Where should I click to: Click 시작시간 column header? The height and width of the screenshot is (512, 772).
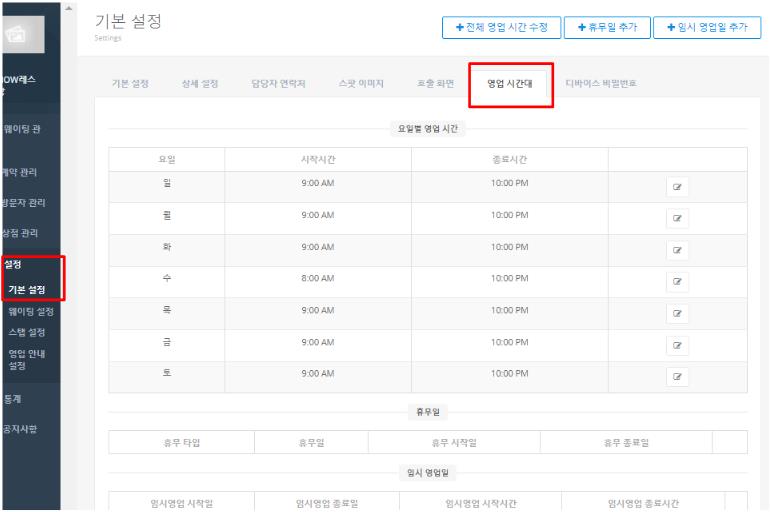(x=318, y=160)
